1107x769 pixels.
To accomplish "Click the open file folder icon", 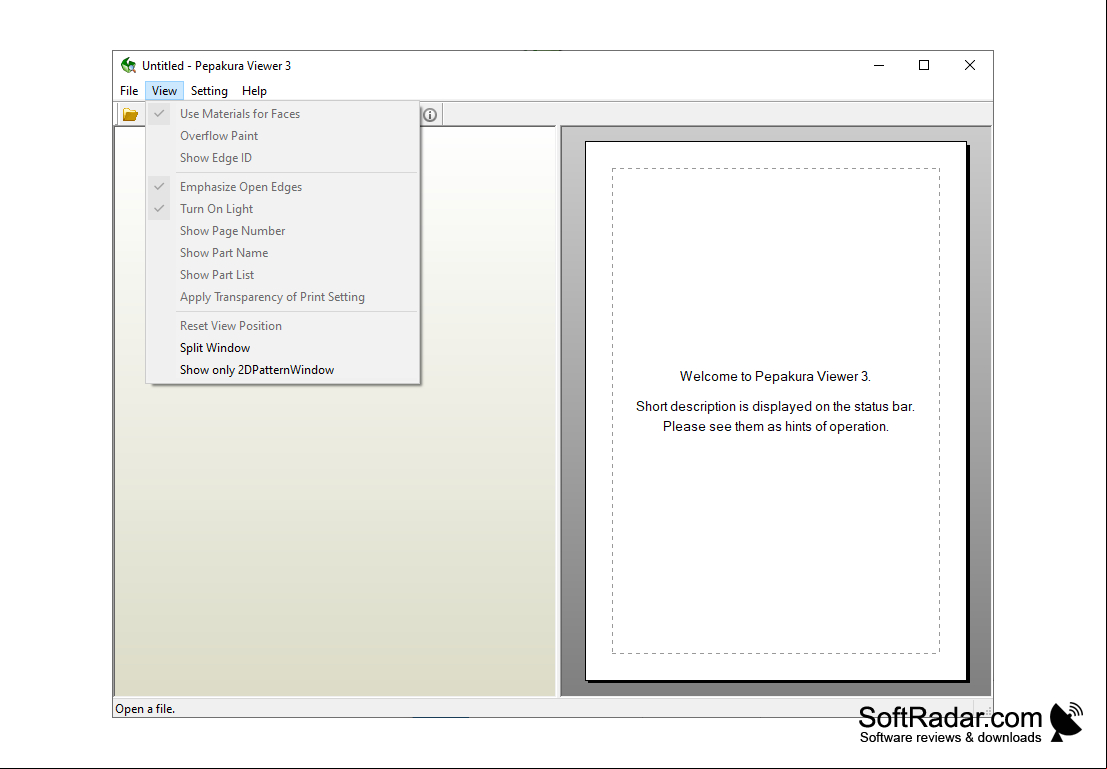I will pos(130,114).
